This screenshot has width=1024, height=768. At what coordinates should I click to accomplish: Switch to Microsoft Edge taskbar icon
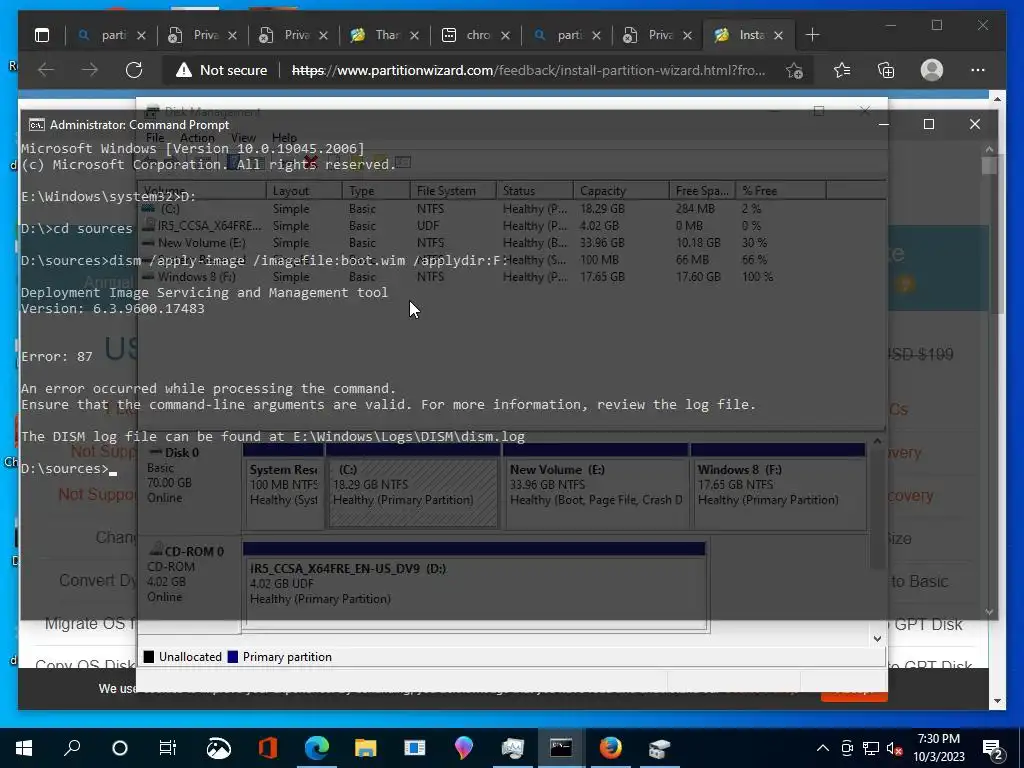317,748
